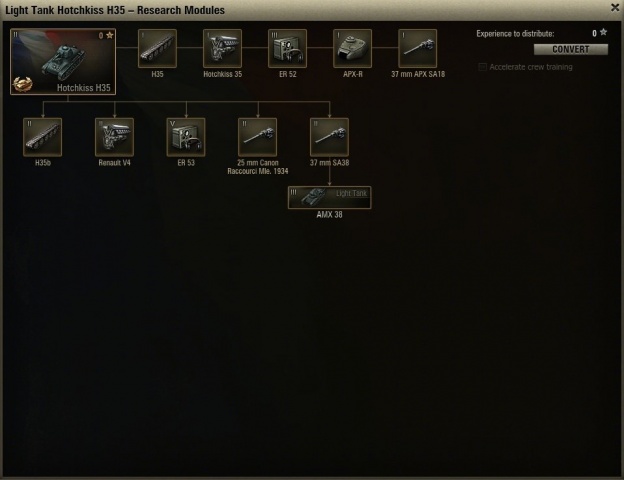Click the 37 mm APX SA18 gun
This screenshot has width=624, height=480.
click(417, 48)
